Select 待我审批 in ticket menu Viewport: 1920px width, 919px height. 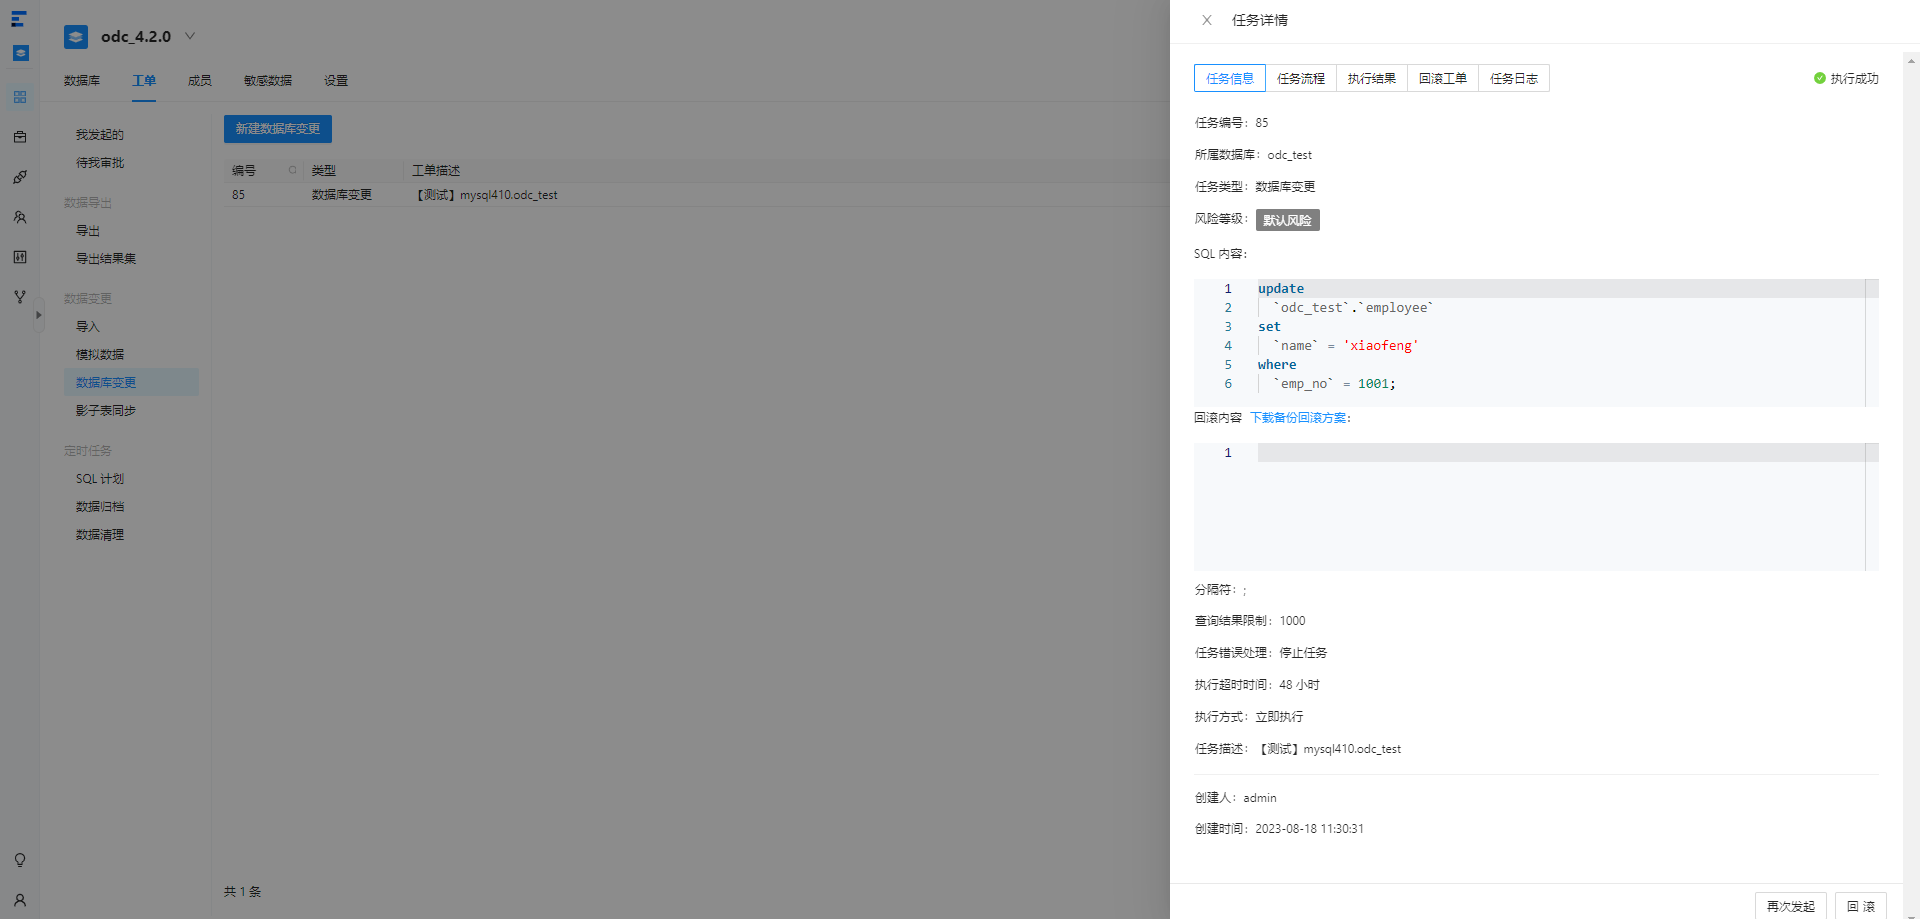tap(100, 163)
